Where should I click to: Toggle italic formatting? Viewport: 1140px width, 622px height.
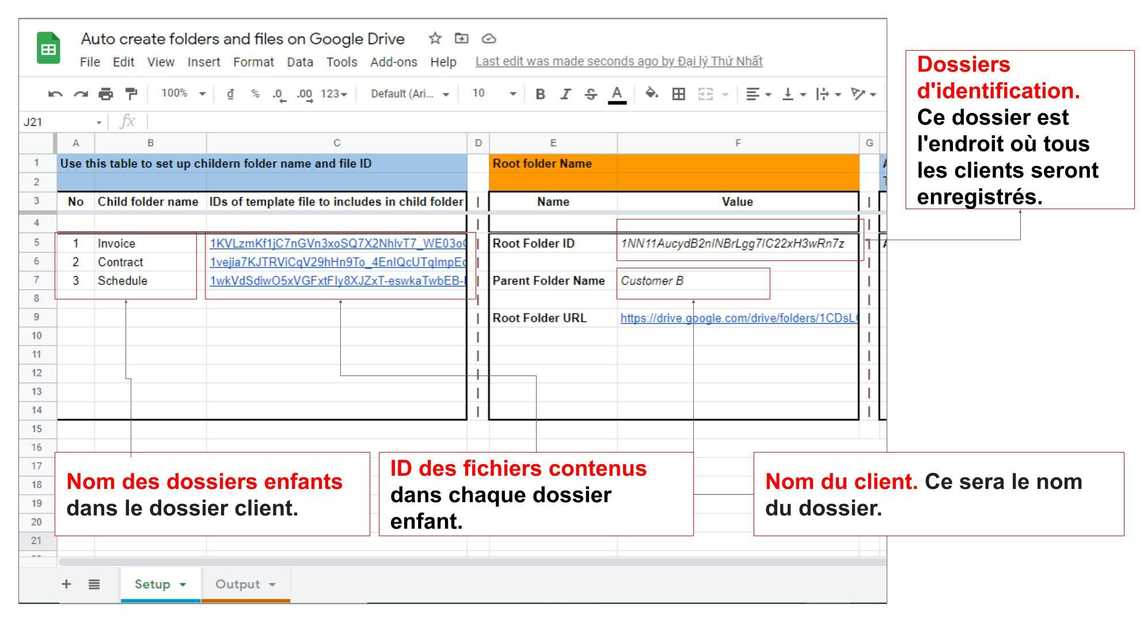[565, 94]
